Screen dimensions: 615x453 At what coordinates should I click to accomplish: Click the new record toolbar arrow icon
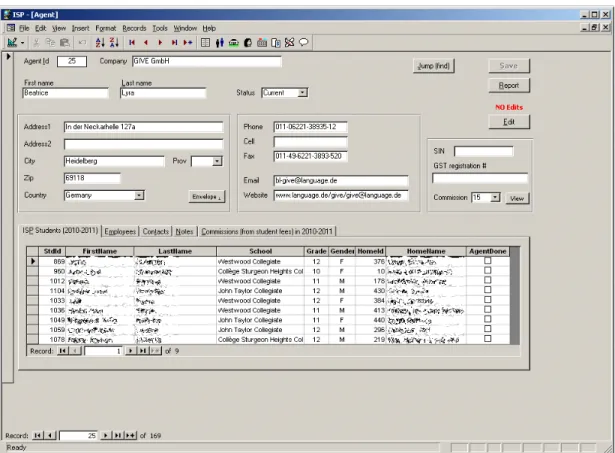pyautogui.click(x=188, y=42)
